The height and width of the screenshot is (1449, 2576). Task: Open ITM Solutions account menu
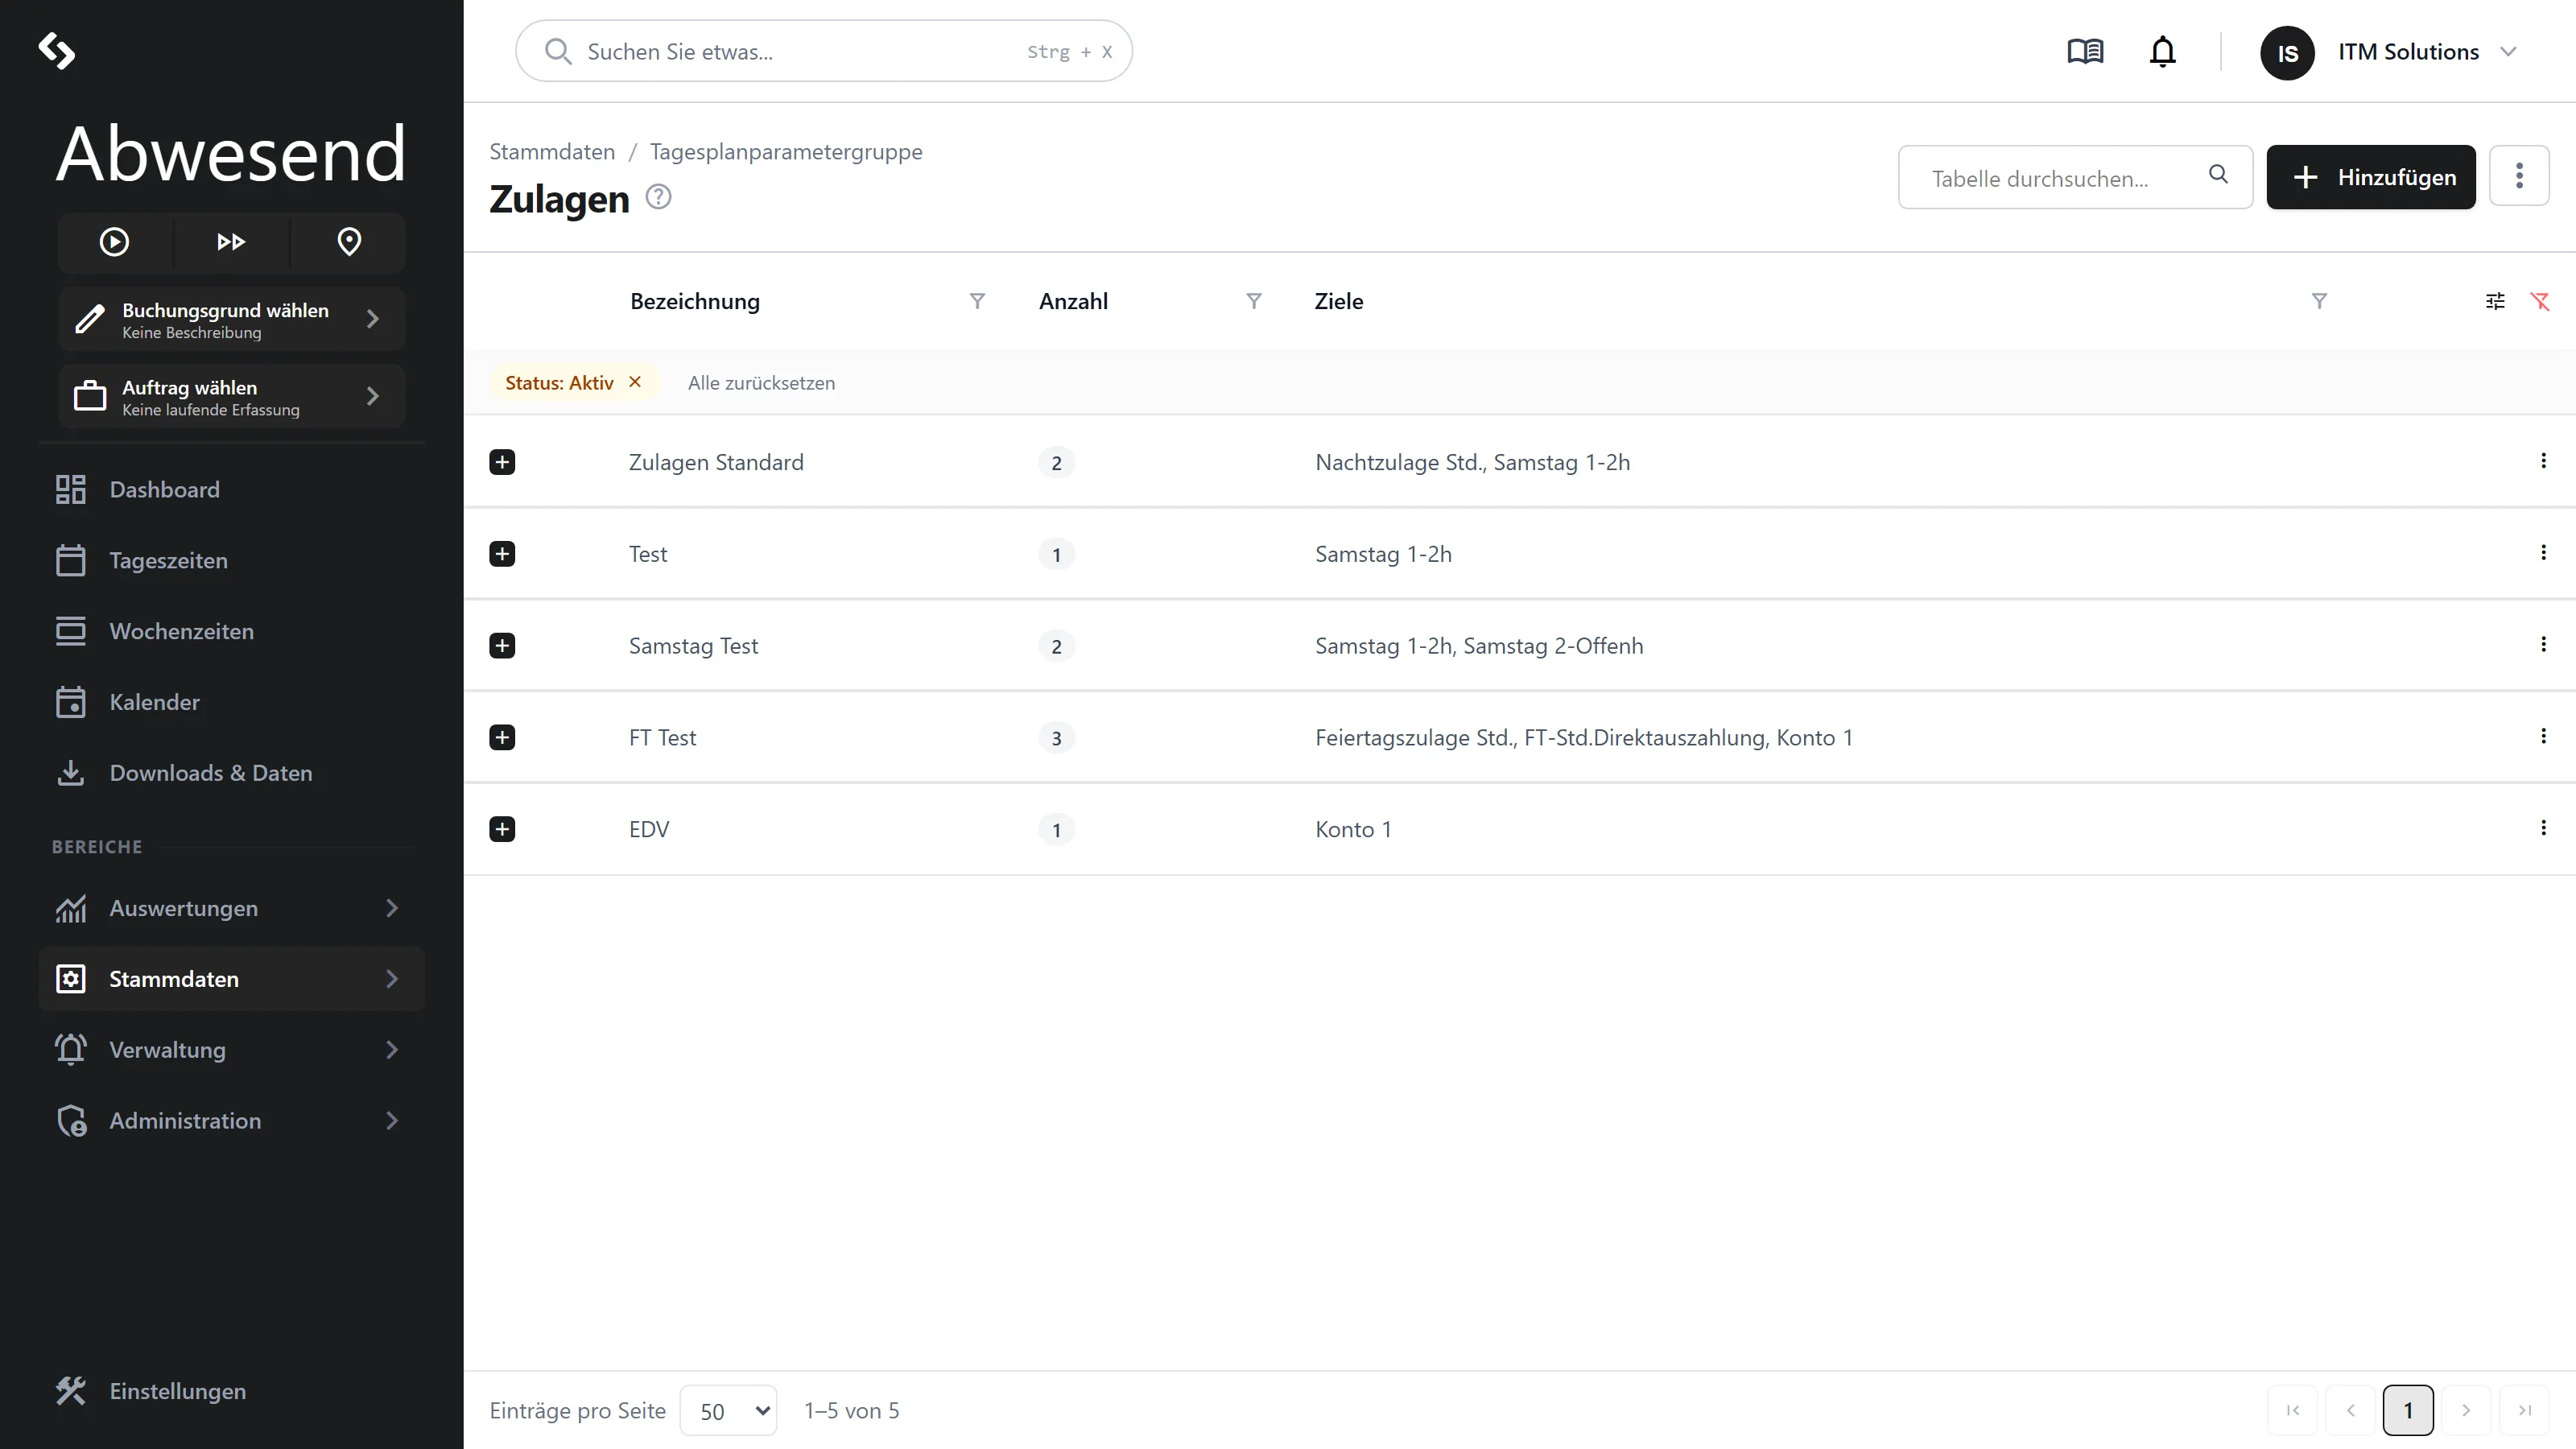point(2389,52)
